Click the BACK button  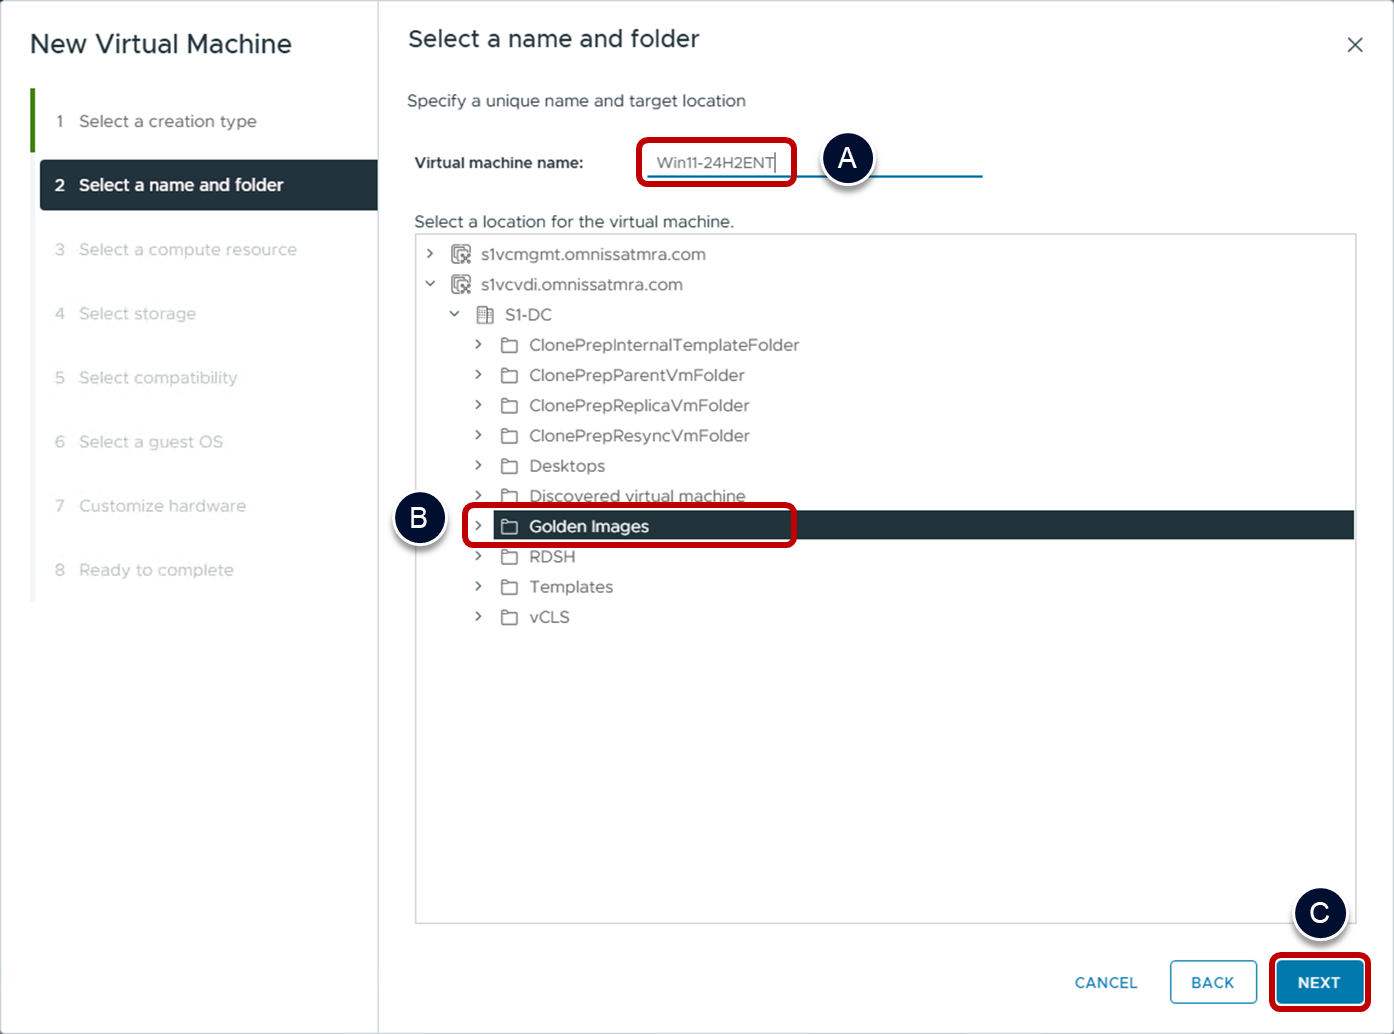1212,983
